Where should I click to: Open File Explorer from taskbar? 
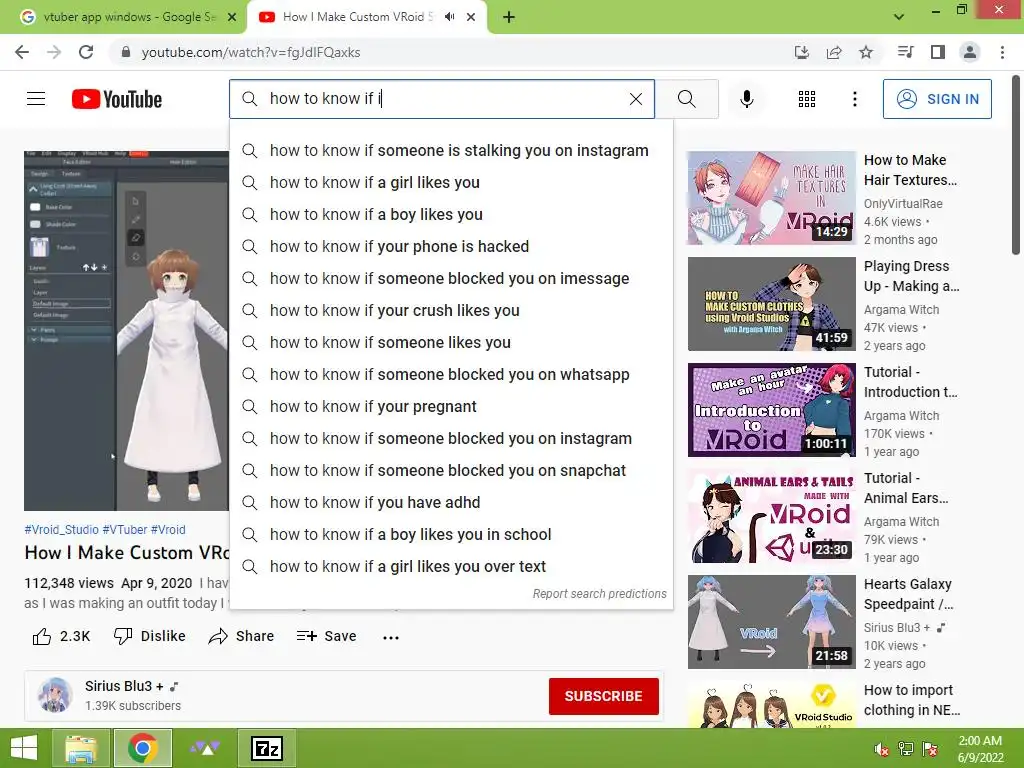(x=81, y=748)
